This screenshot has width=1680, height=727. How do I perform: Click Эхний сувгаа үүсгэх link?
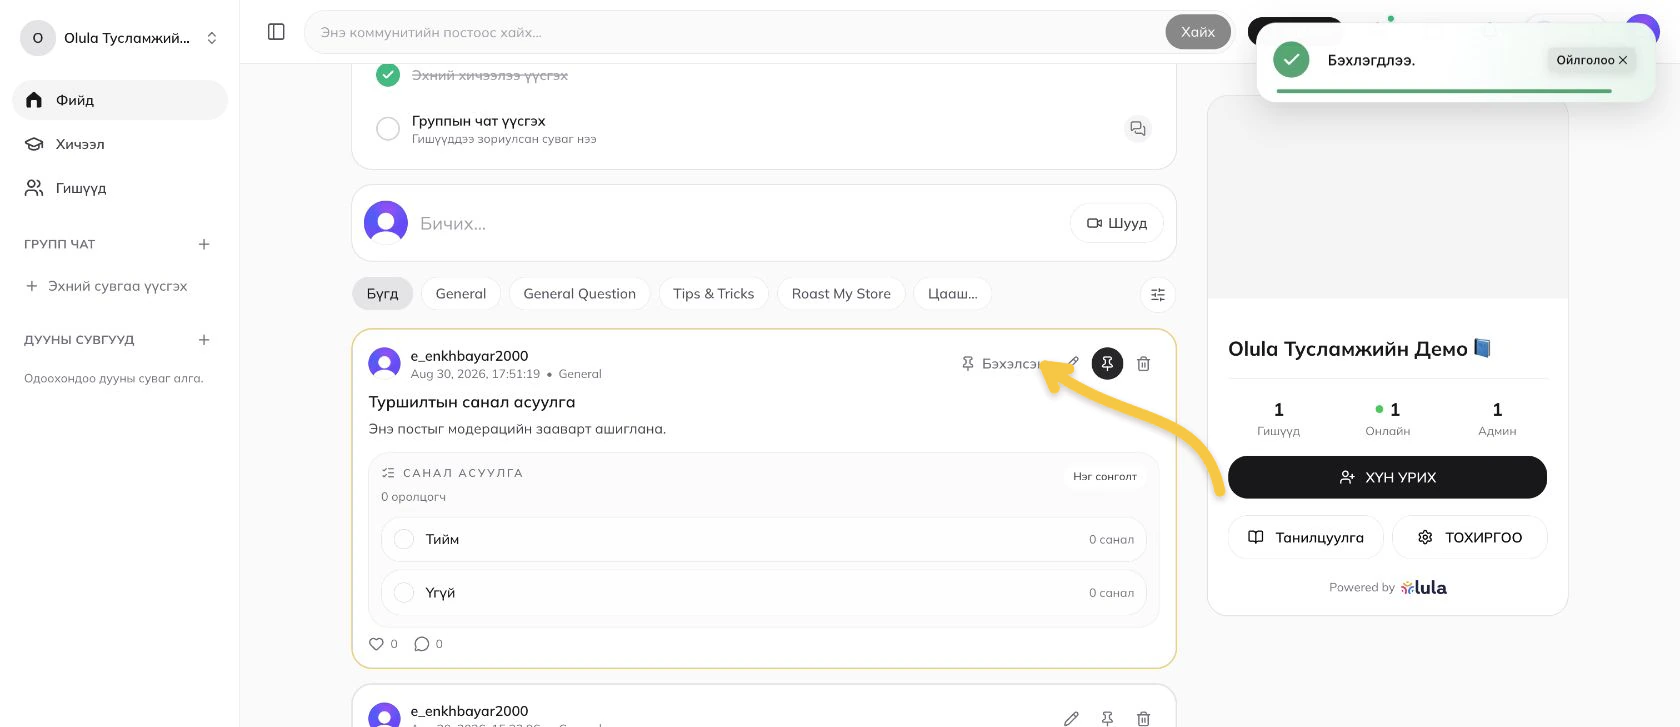[x=107, y=286]
